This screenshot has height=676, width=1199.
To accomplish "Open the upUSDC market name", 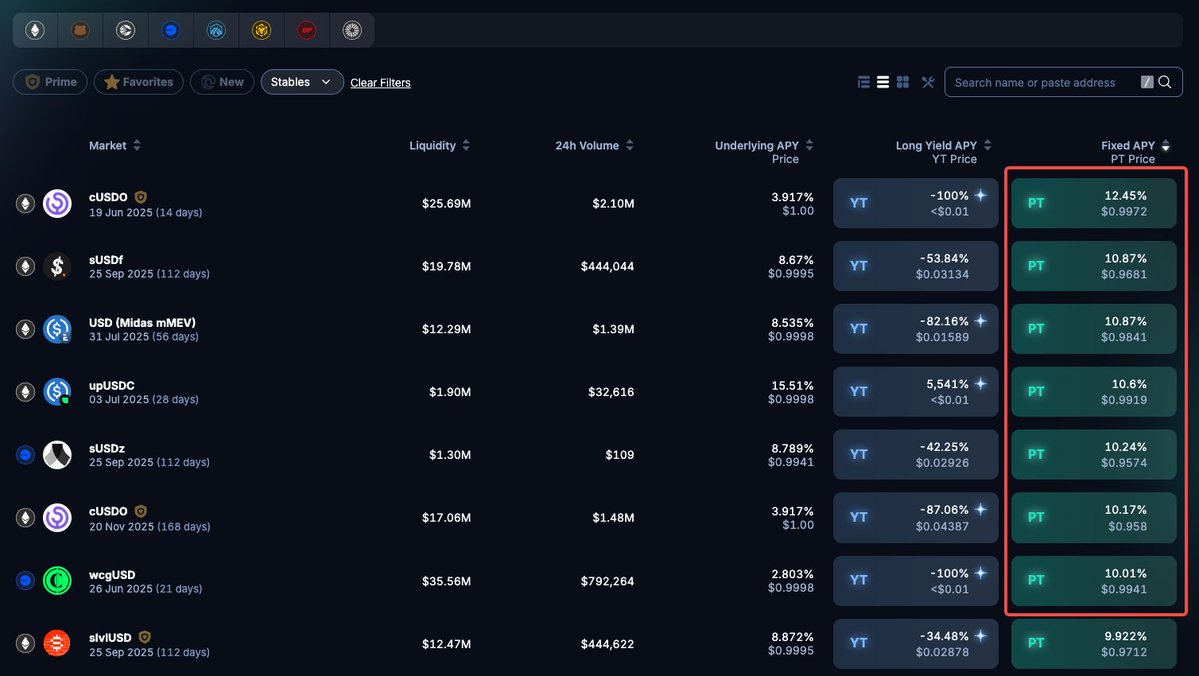I will coord(112,385).
